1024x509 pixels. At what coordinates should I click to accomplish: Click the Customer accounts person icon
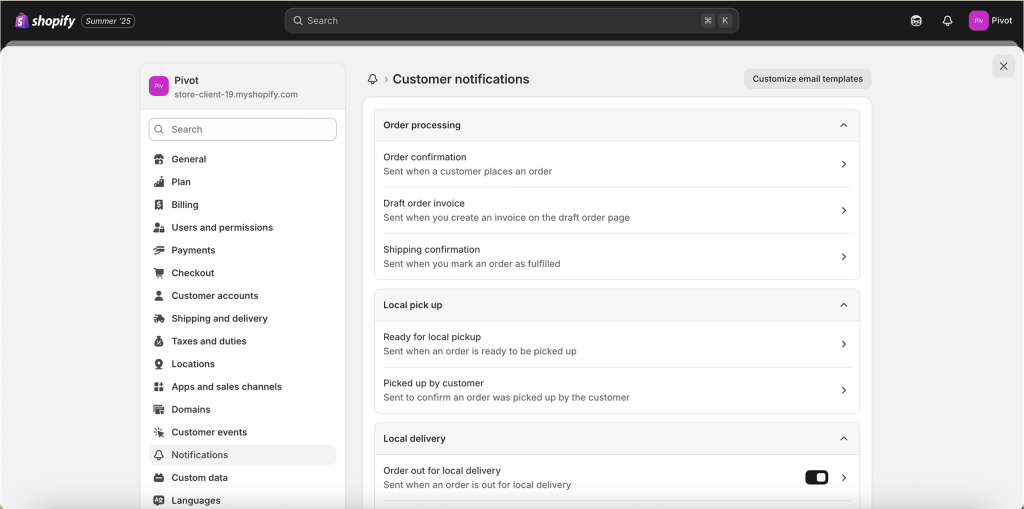[x=159, y=296]
